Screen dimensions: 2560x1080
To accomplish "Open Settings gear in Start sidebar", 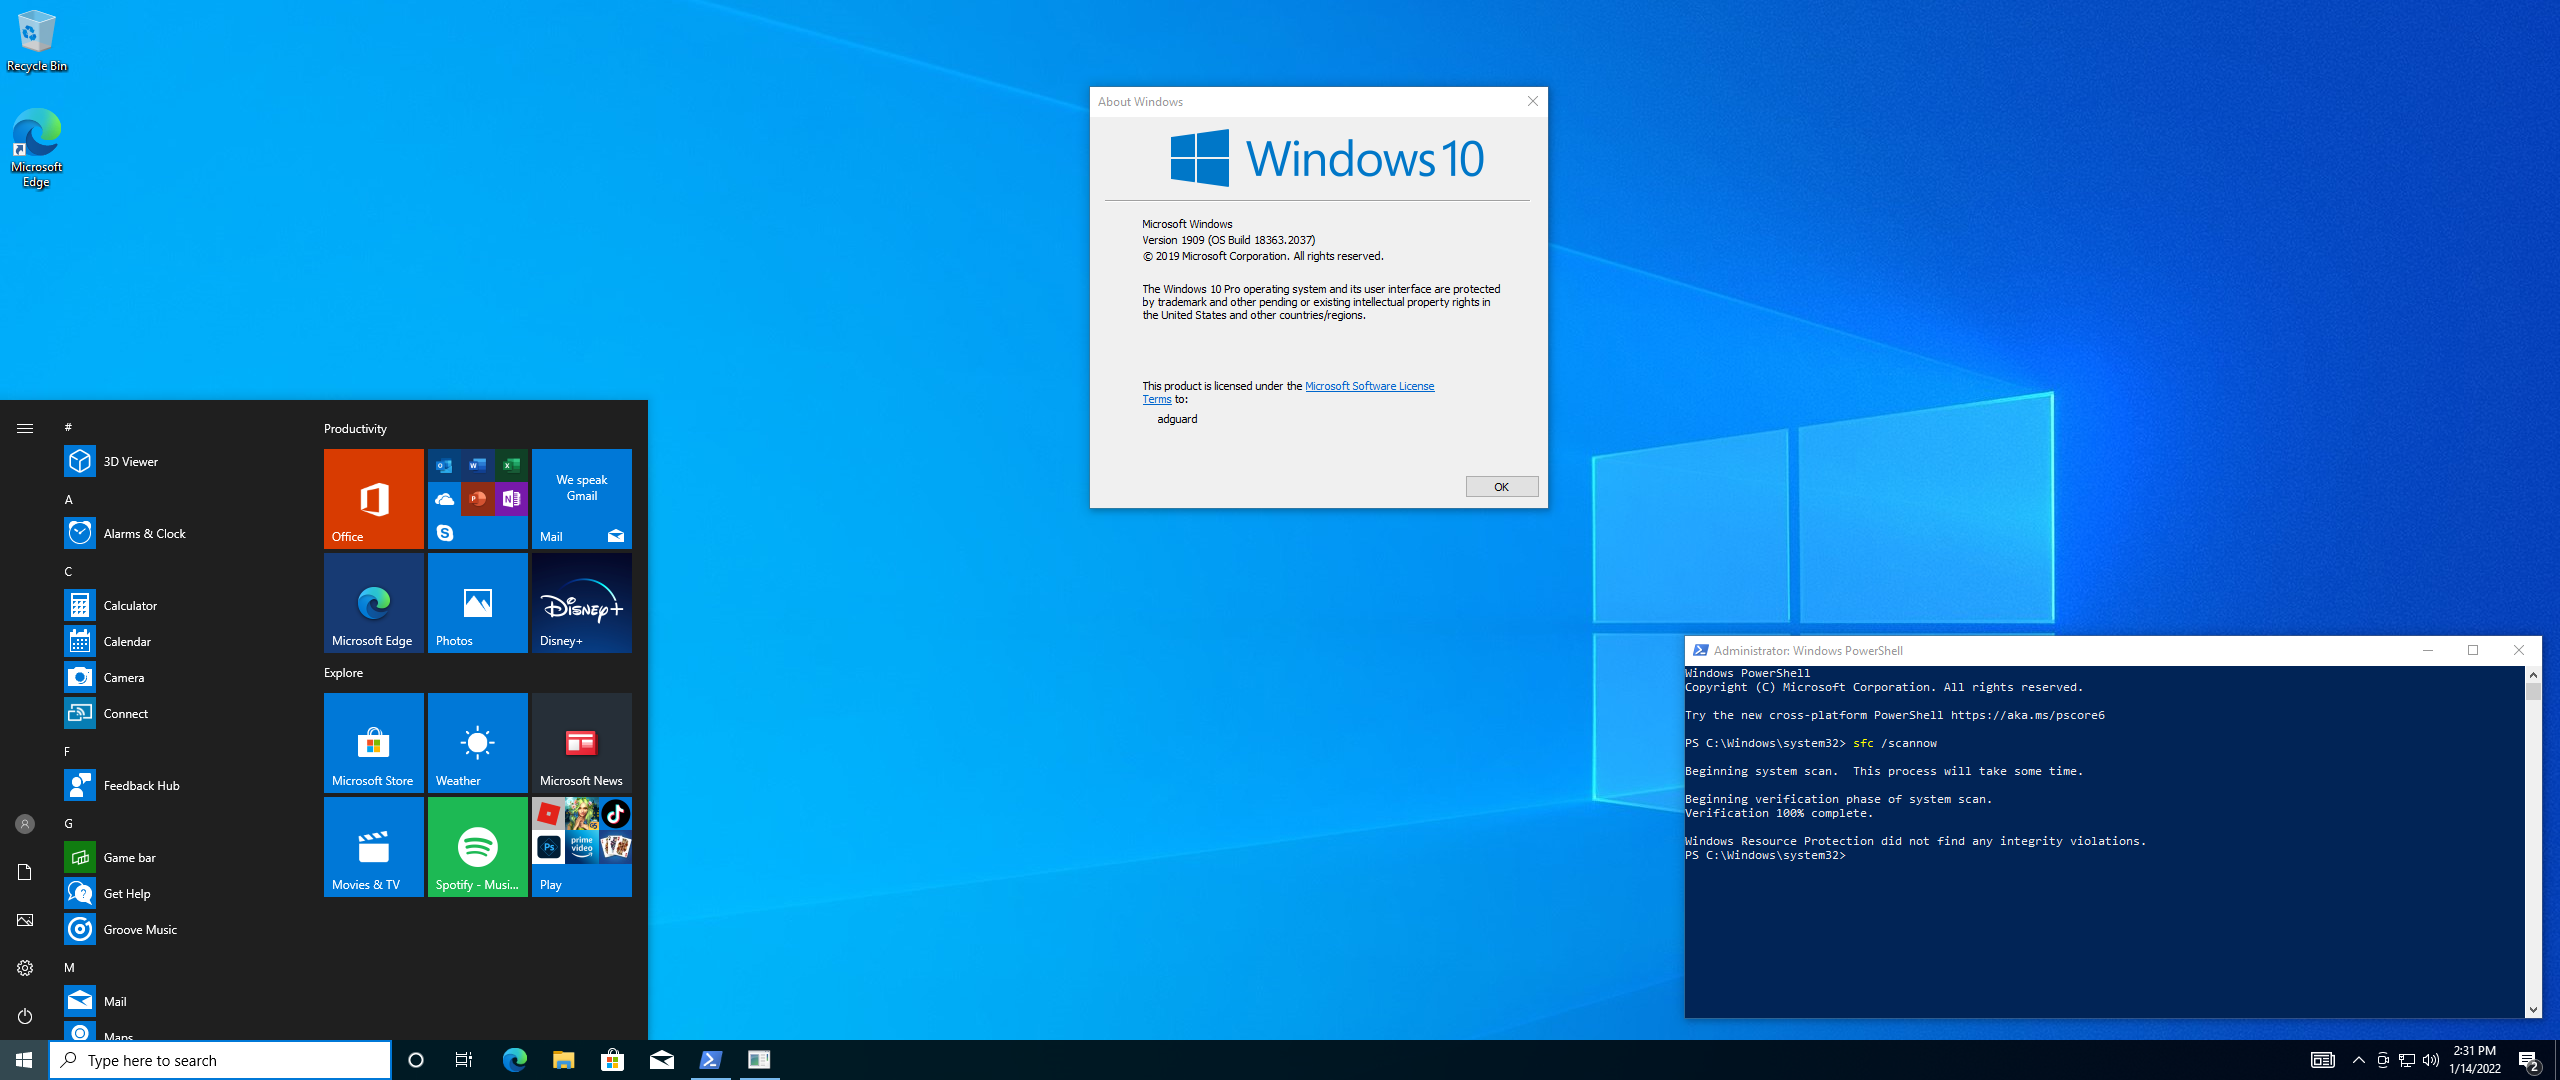I will click(25, 968).
